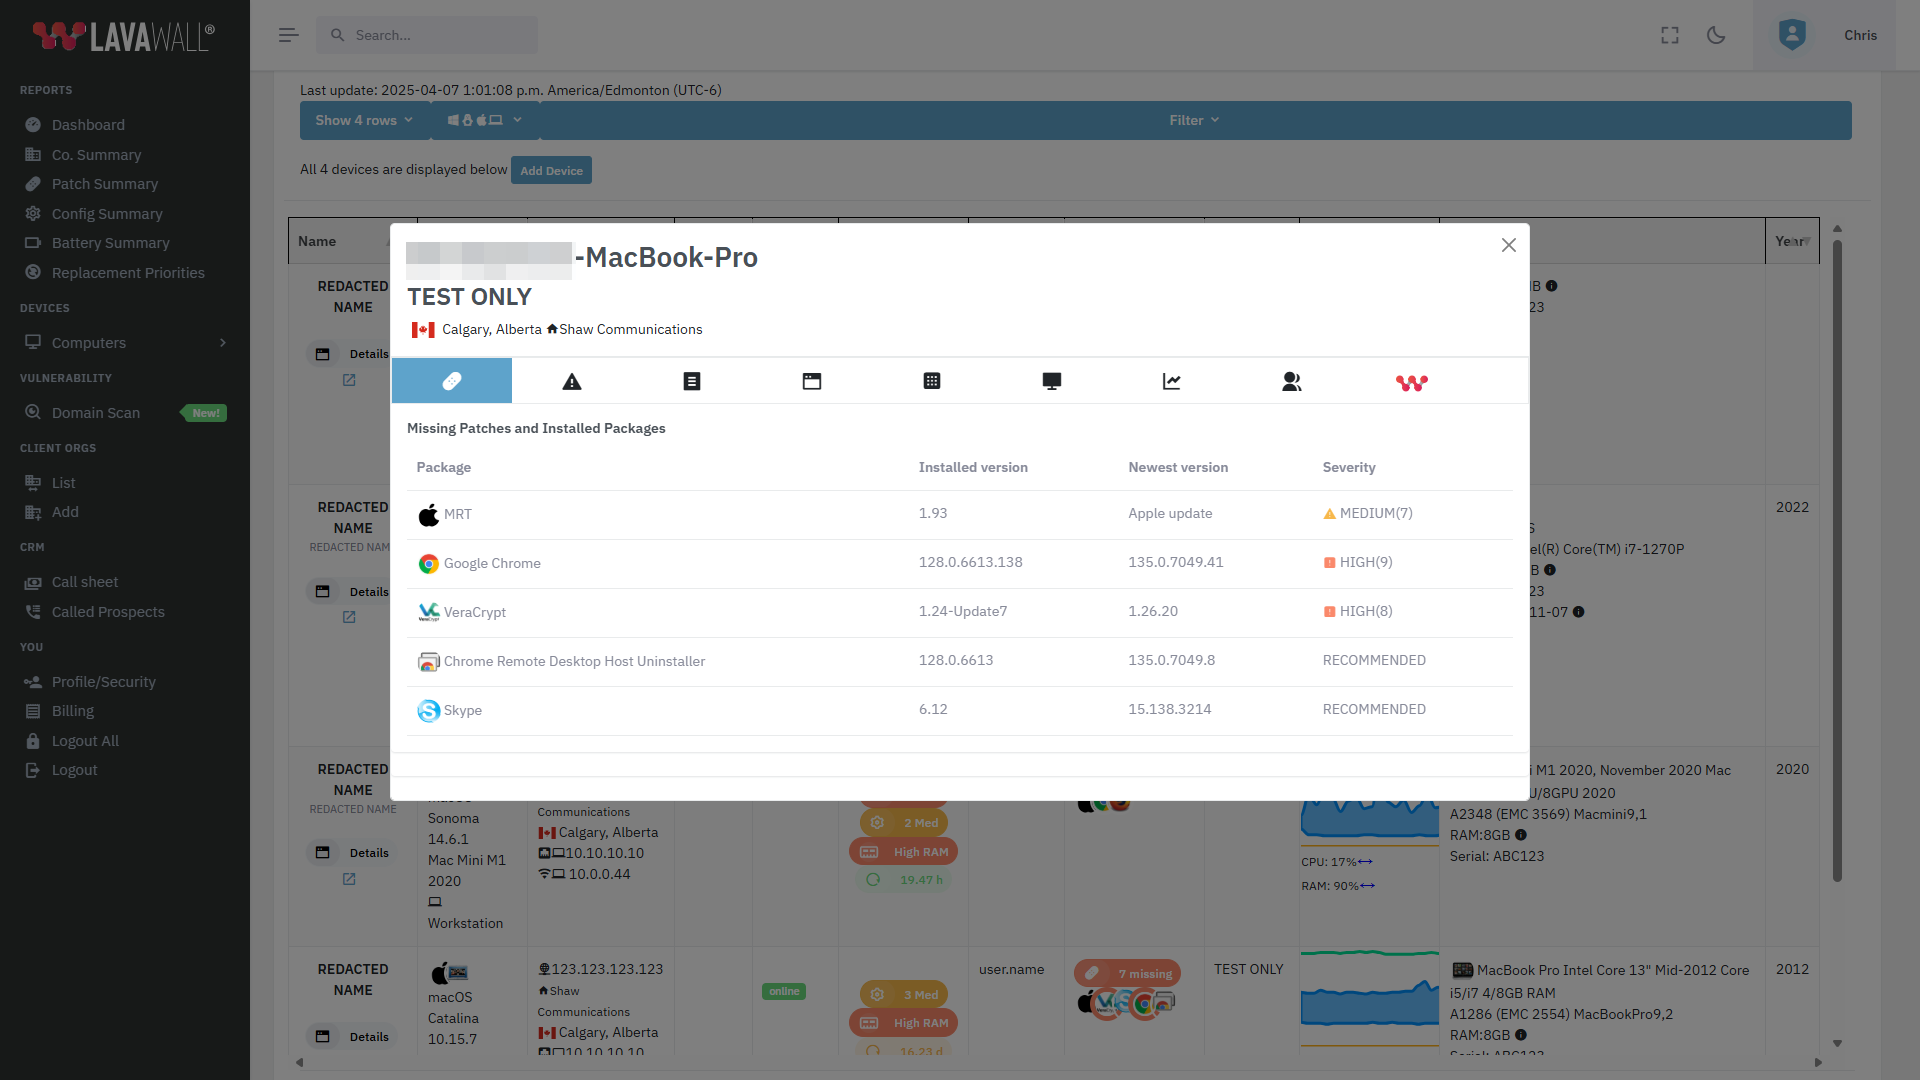Open the grid table tab icon

coord(932,381)
